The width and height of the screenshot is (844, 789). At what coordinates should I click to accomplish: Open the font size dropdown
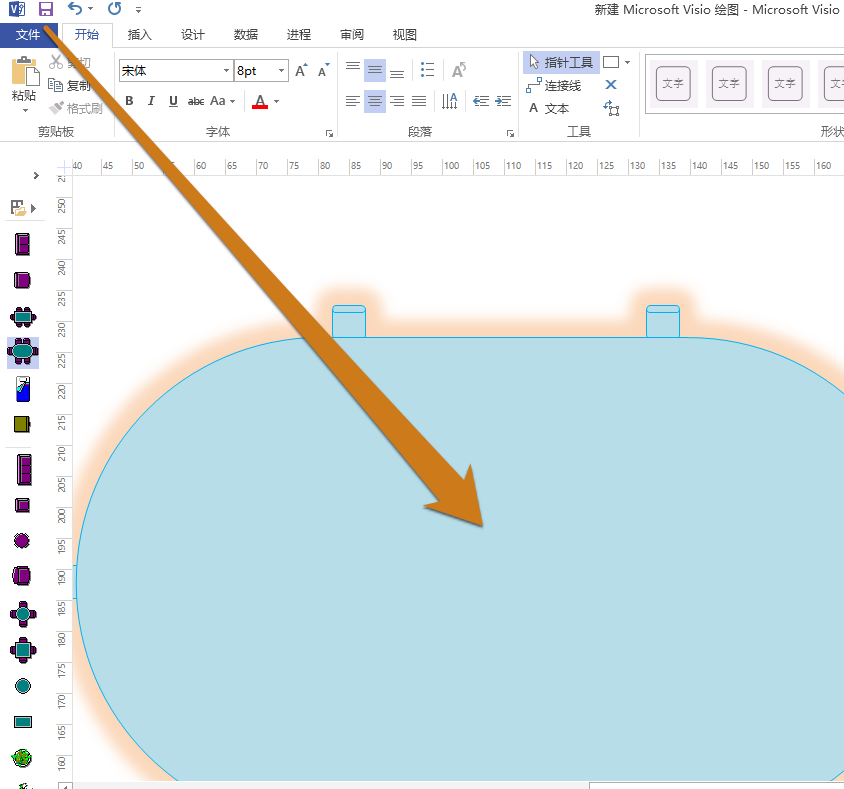coord(280,70)
